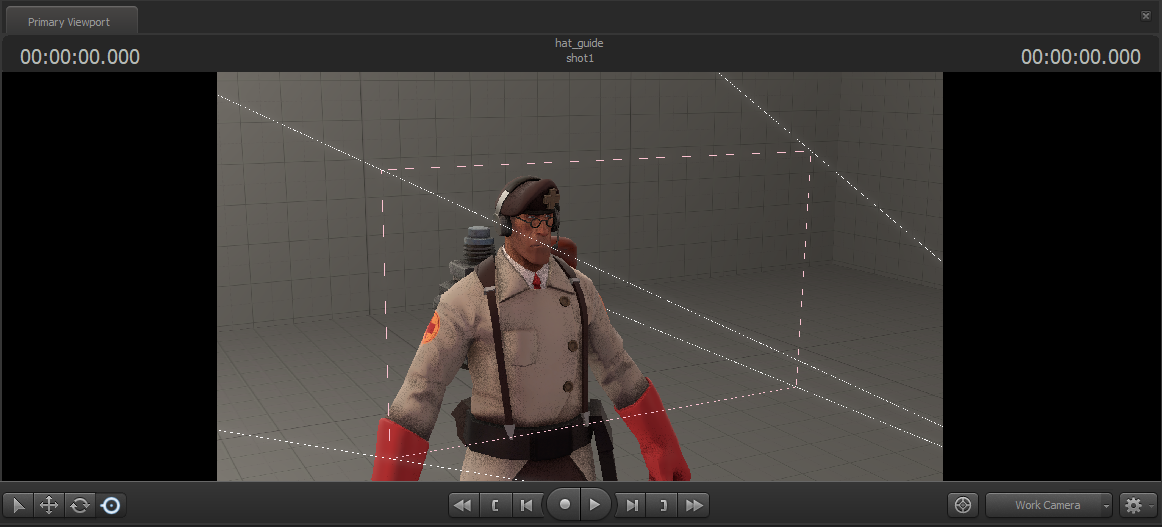Fast forward to the next shot
1162x527 pixels.
[x=694, y=506]
